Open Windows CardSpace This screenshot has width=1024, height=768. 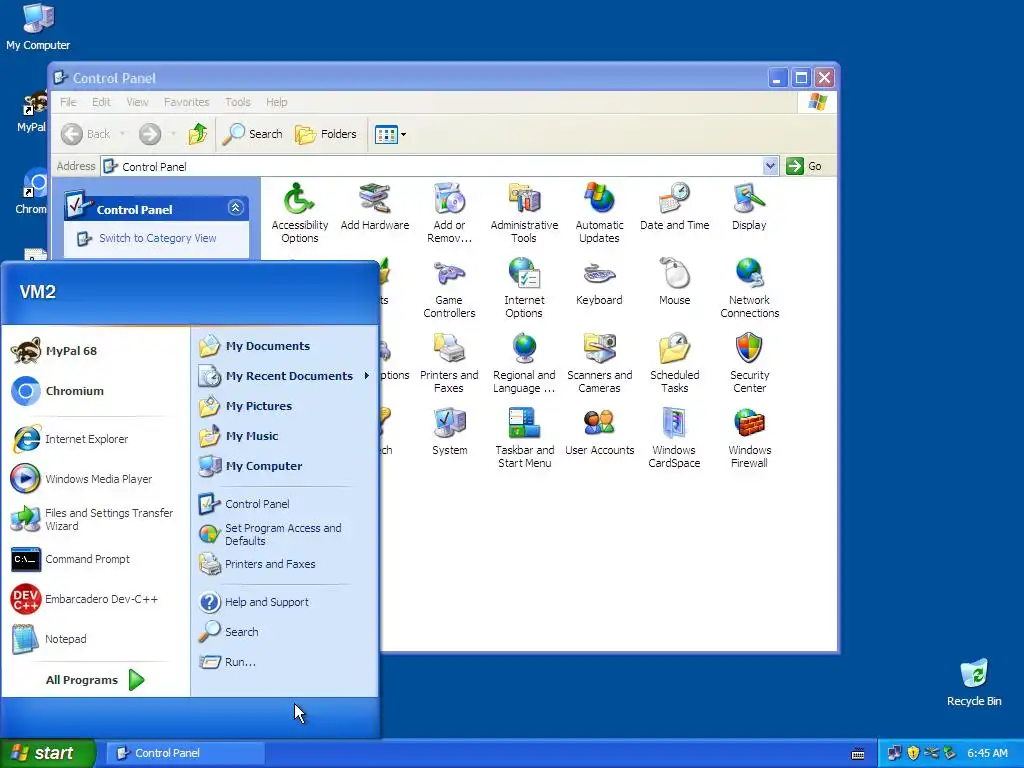(x=675, y=438)
